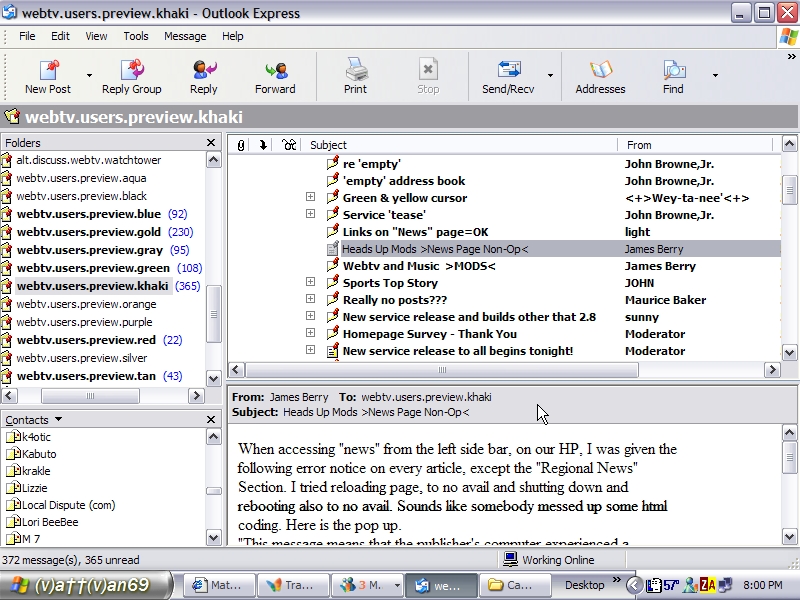The image size is (800, 600).
Task: Click the Print toolbar icon
Action: (x=356, y=69)
